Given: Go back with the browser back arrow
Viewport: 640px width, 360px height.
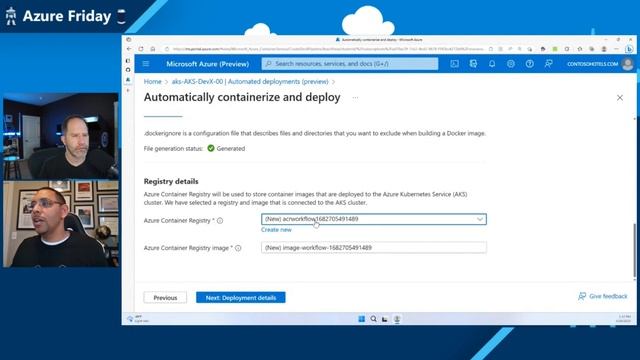Looking at the screenshot, I should pos(129,49).
